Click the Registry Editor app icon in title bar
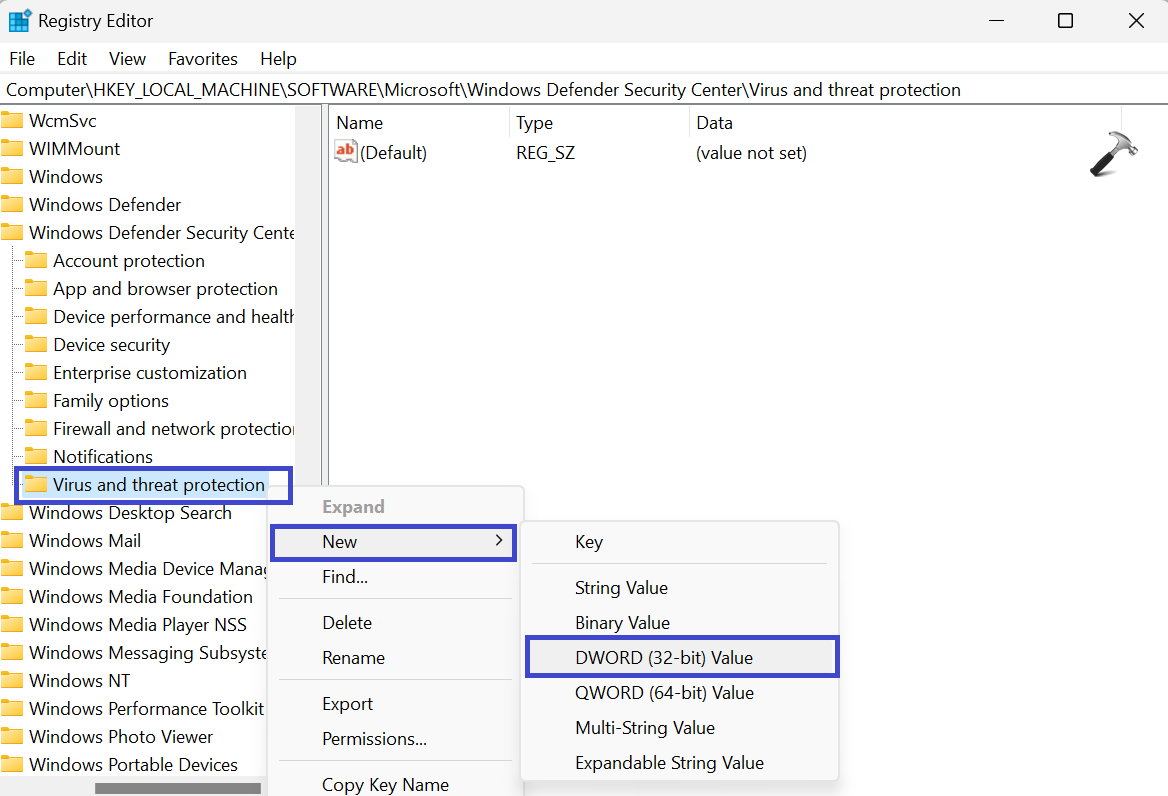Image resolution: width=1168 pixels, height=796 pixels. point(20,21)
